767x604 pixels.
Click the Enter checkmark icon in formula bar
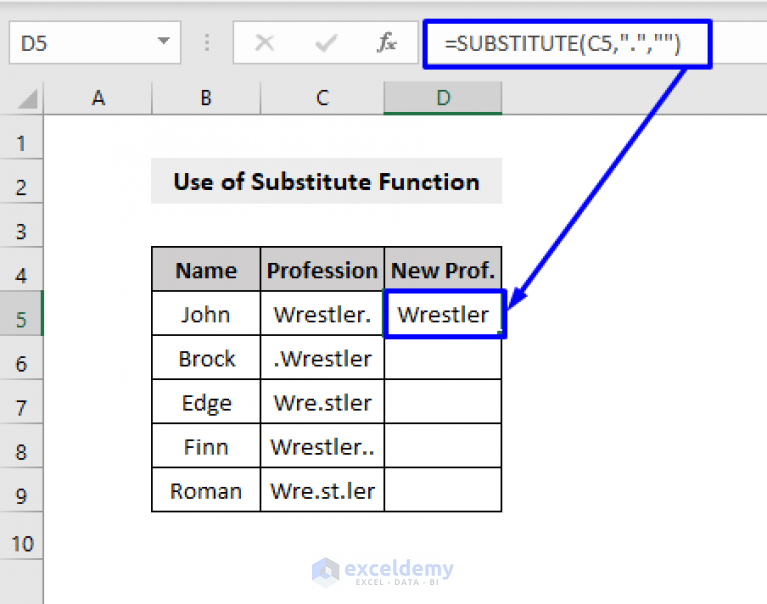pos(326,43)
